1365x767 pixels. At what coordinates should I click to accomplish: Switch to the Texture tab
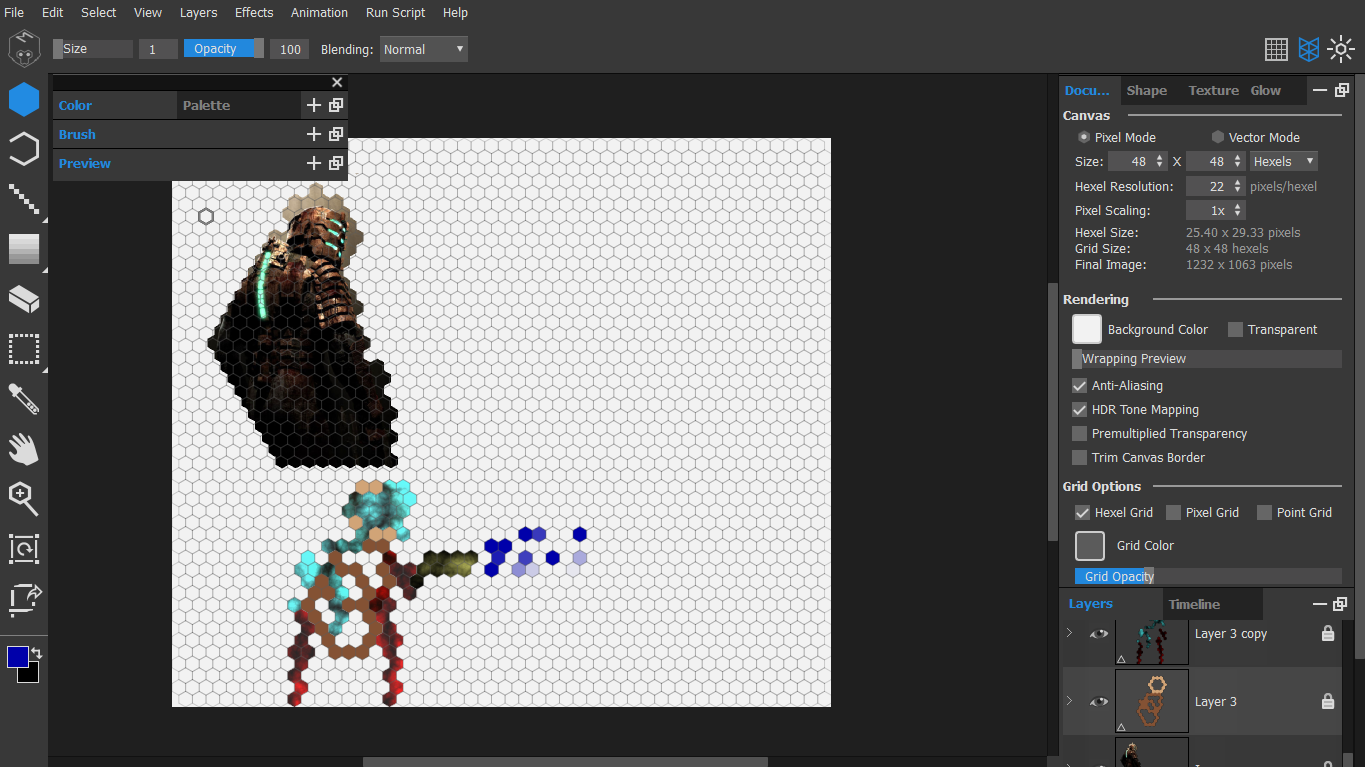click(1213, 90)
